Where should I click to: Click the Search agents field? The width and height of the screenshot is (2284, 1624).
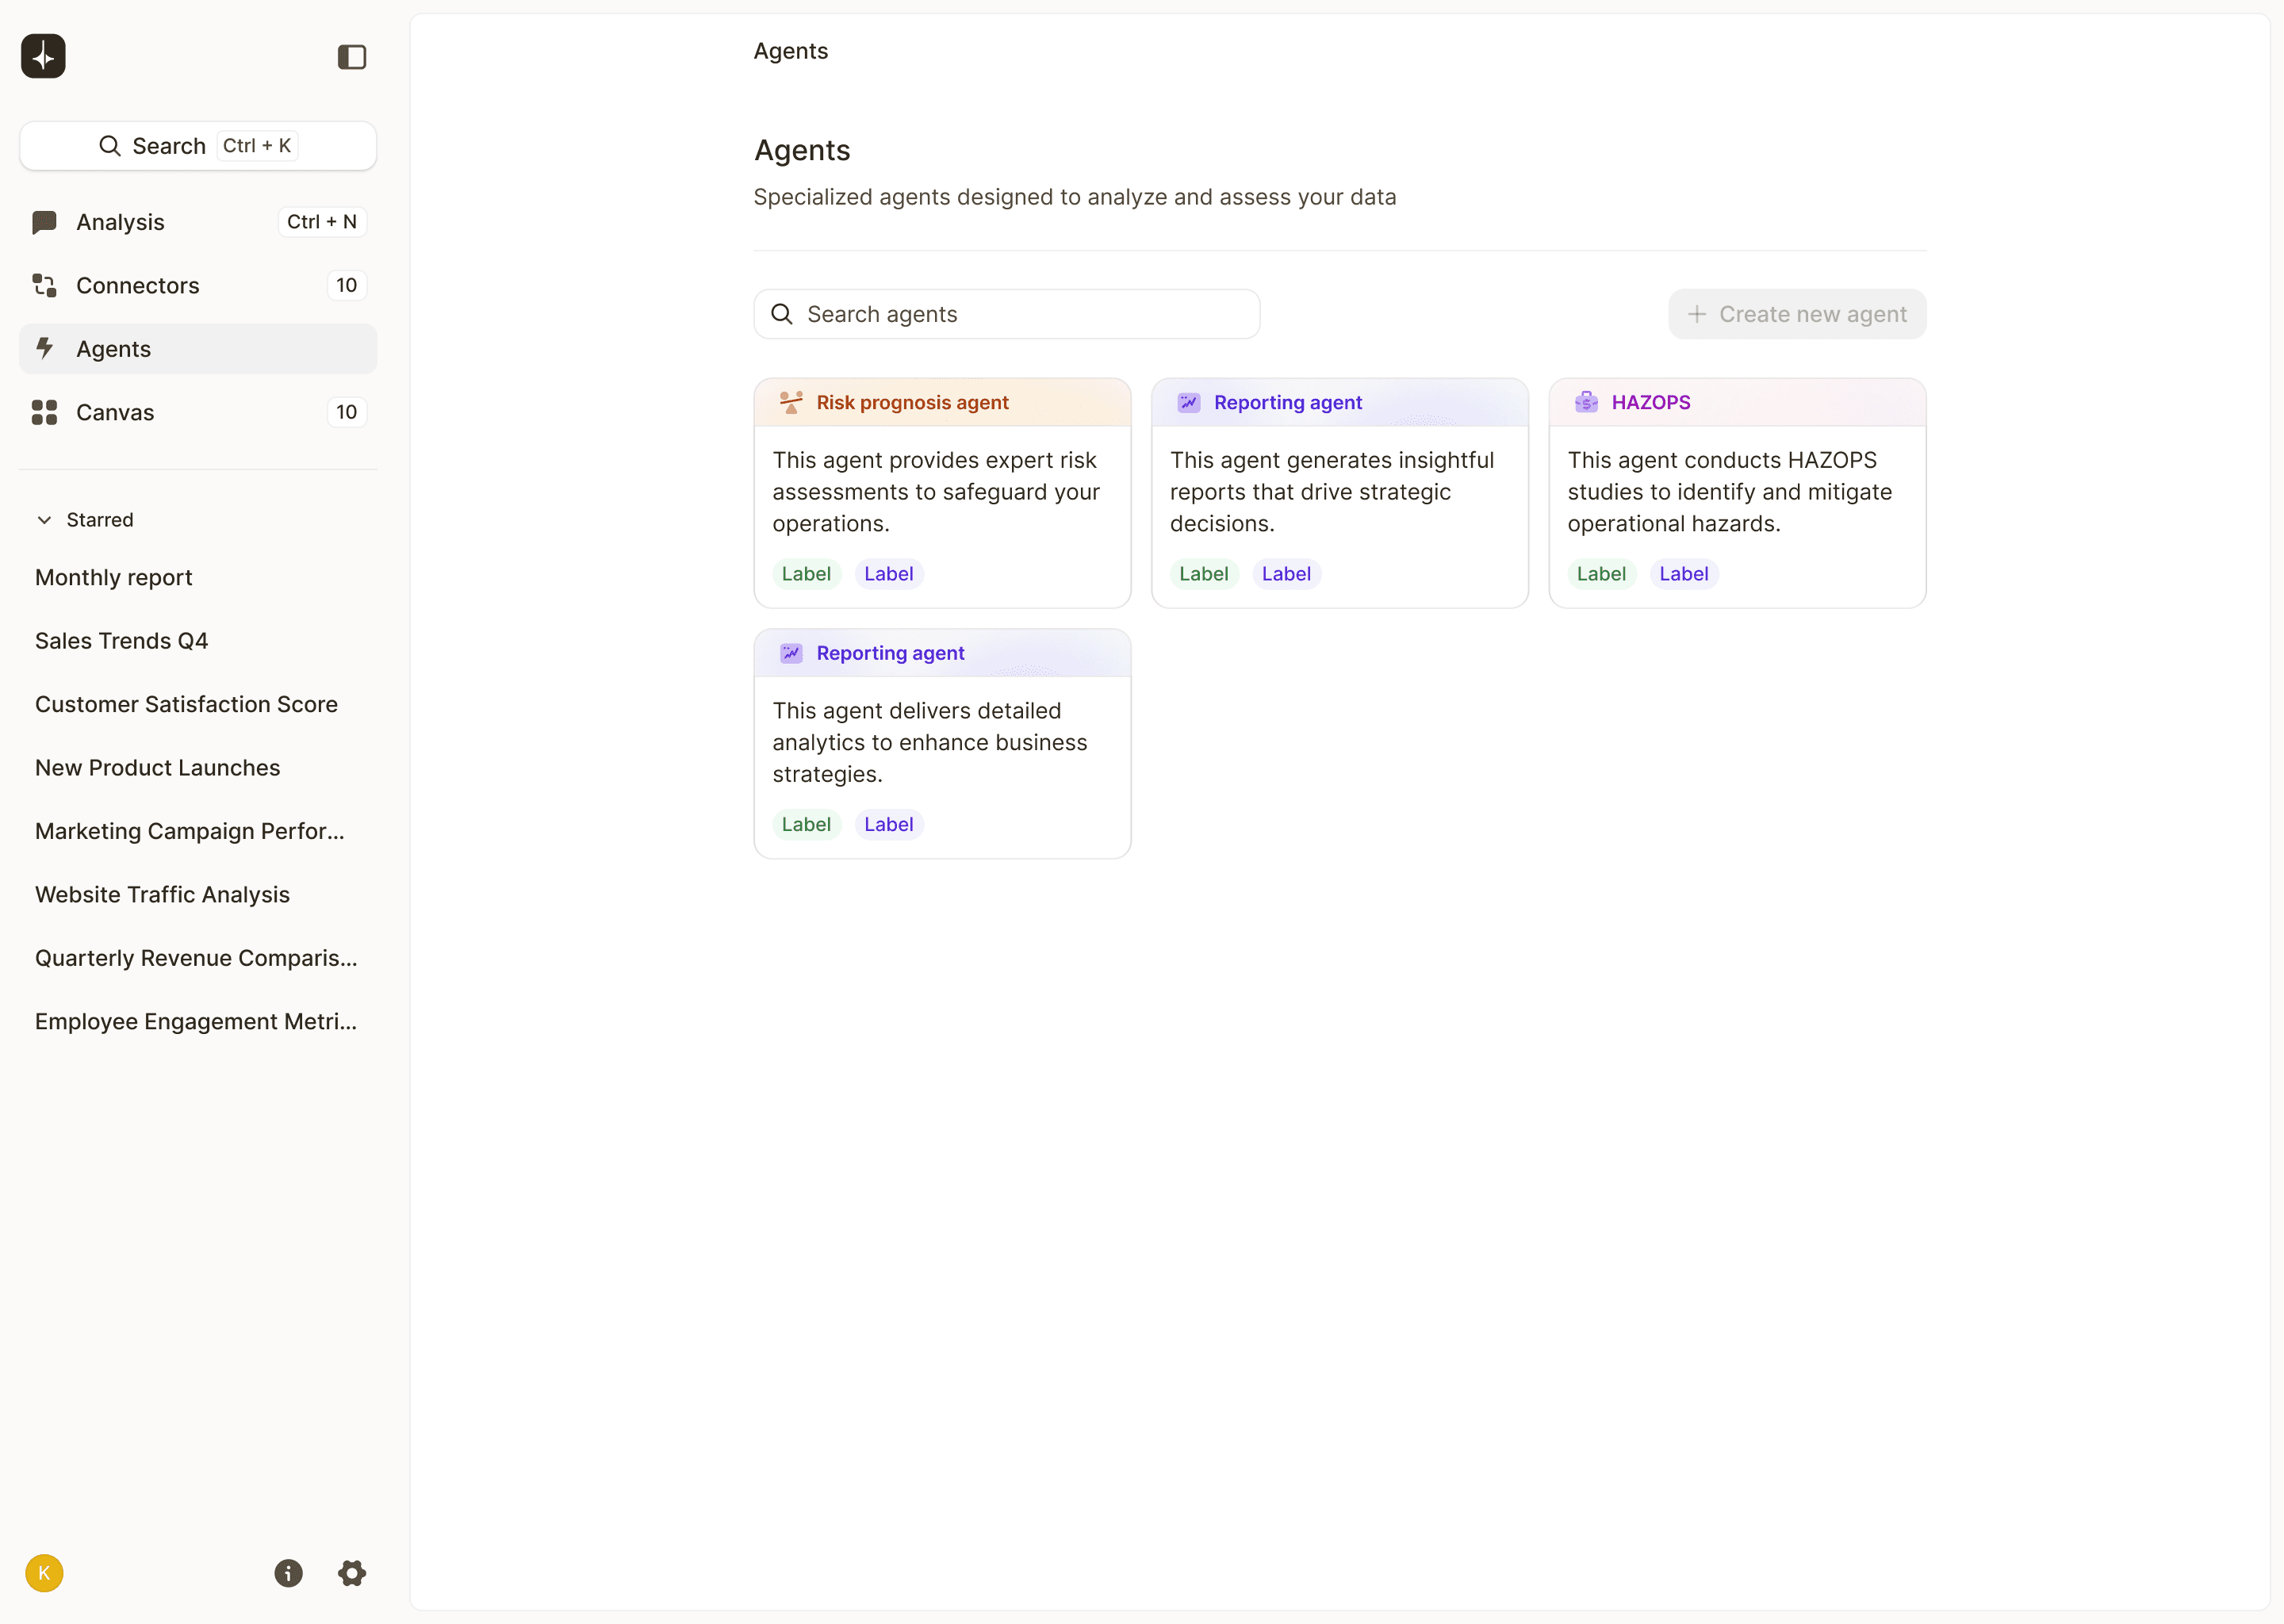click(1006, 314)
